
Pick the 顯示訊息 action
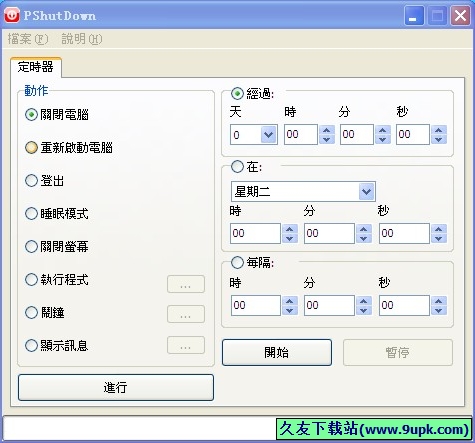click(x=31, y=346)
